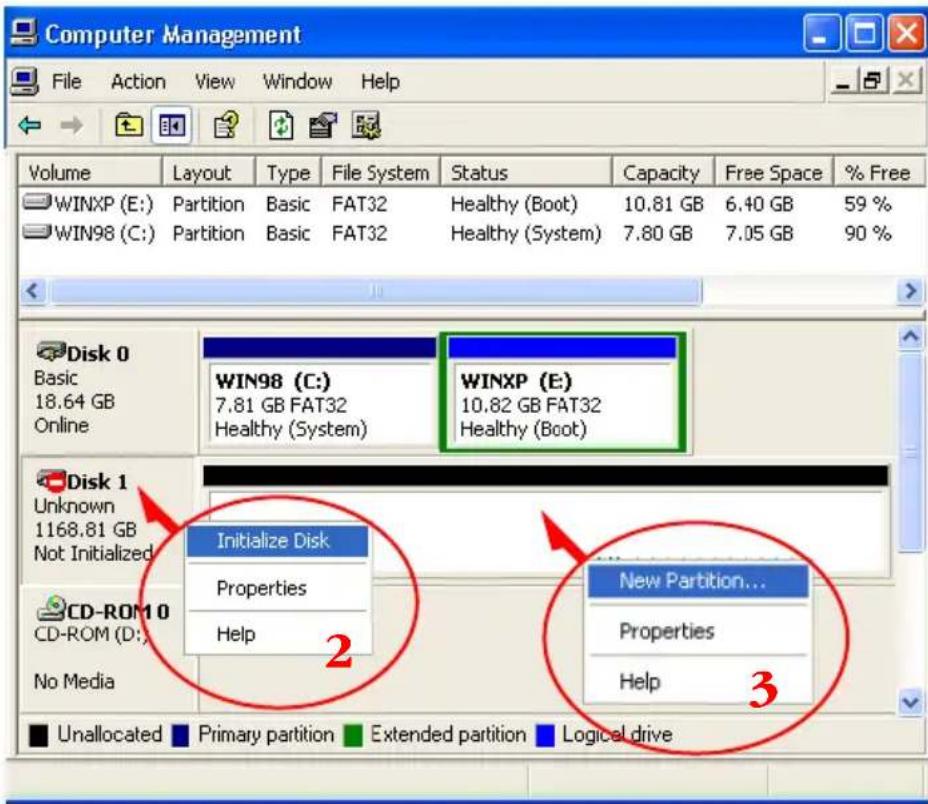928x804 pixels.
Task: Restore the inner MDI child window
Action: pyautogui.click(x=874, y=81)
